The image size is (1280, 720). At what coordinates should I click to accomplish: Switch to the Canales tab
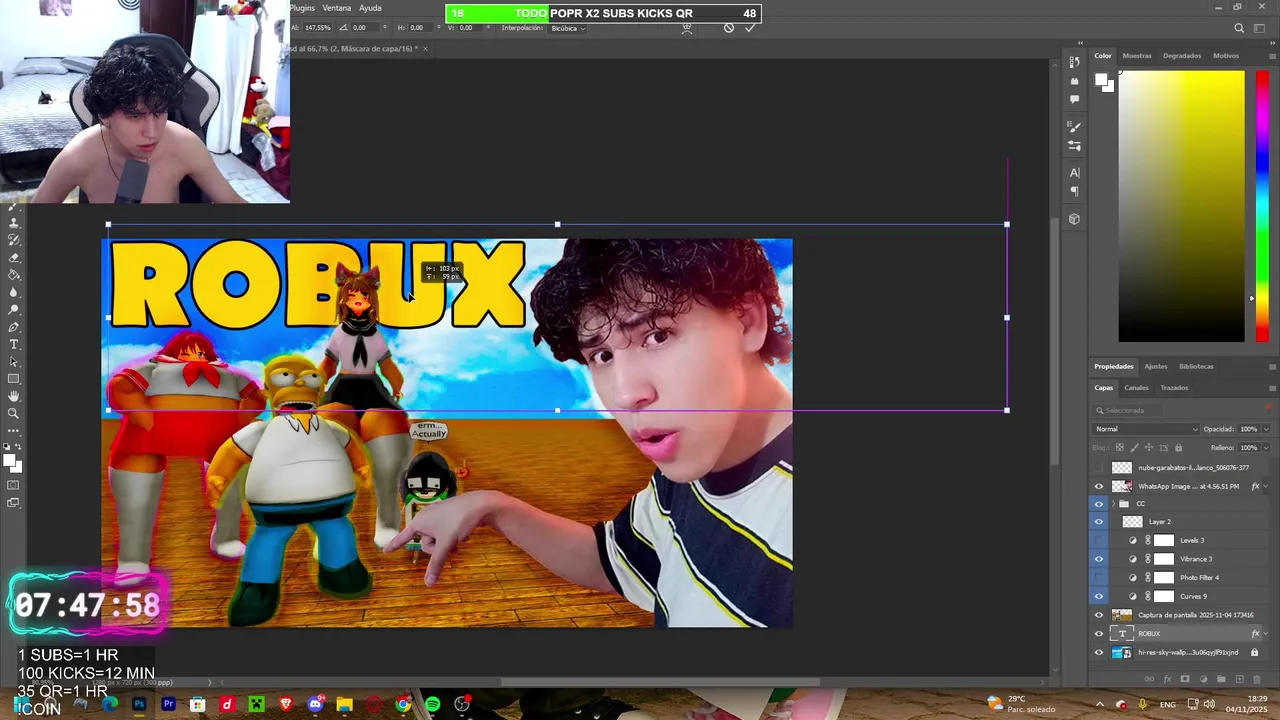click(1136, 388)
